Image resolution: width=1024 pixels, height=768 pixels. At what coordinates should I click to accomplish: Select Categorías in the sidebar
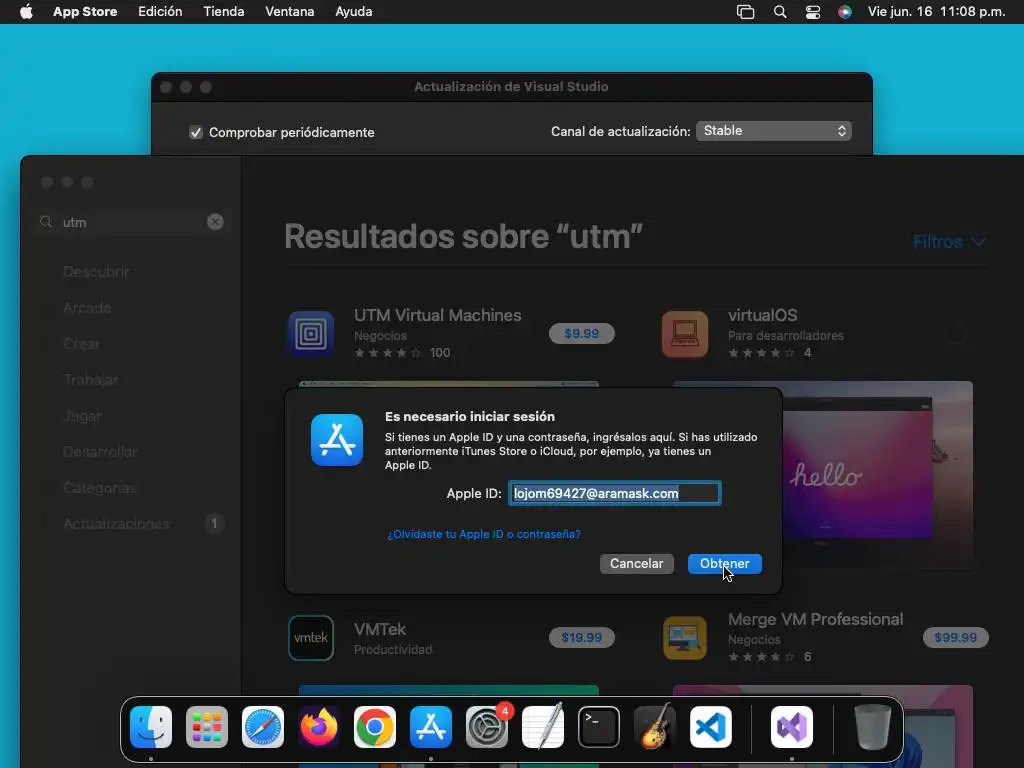click(x=100, y=488)
